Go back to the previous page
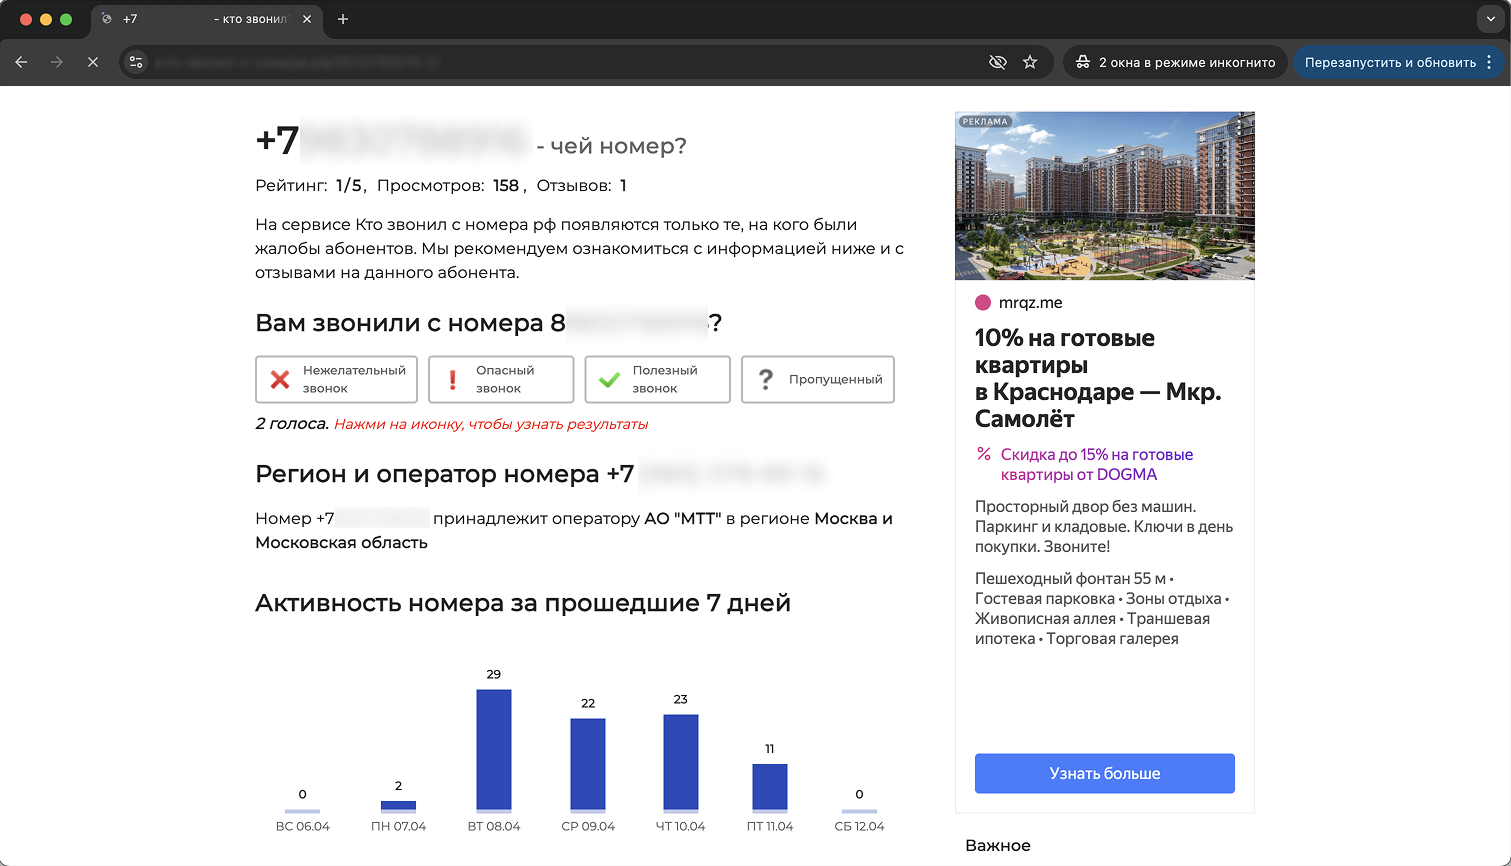Screen dimensions: 1511x866 coord(21,62)
